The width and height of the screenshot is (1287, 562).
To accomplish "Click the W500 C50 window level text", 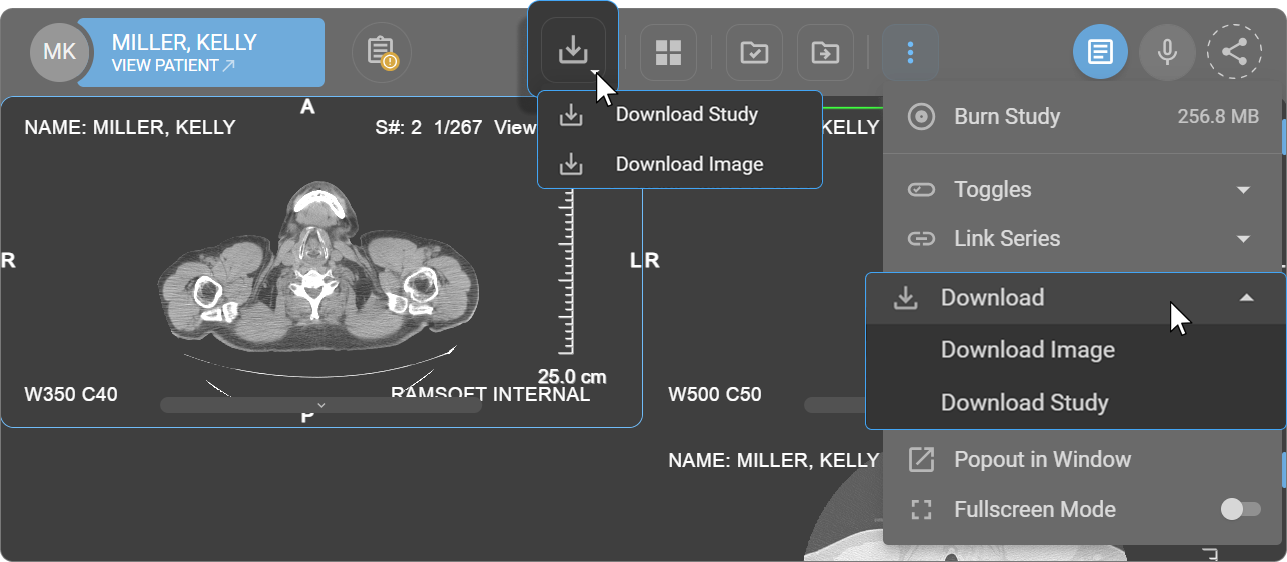I will pos(715,395).
